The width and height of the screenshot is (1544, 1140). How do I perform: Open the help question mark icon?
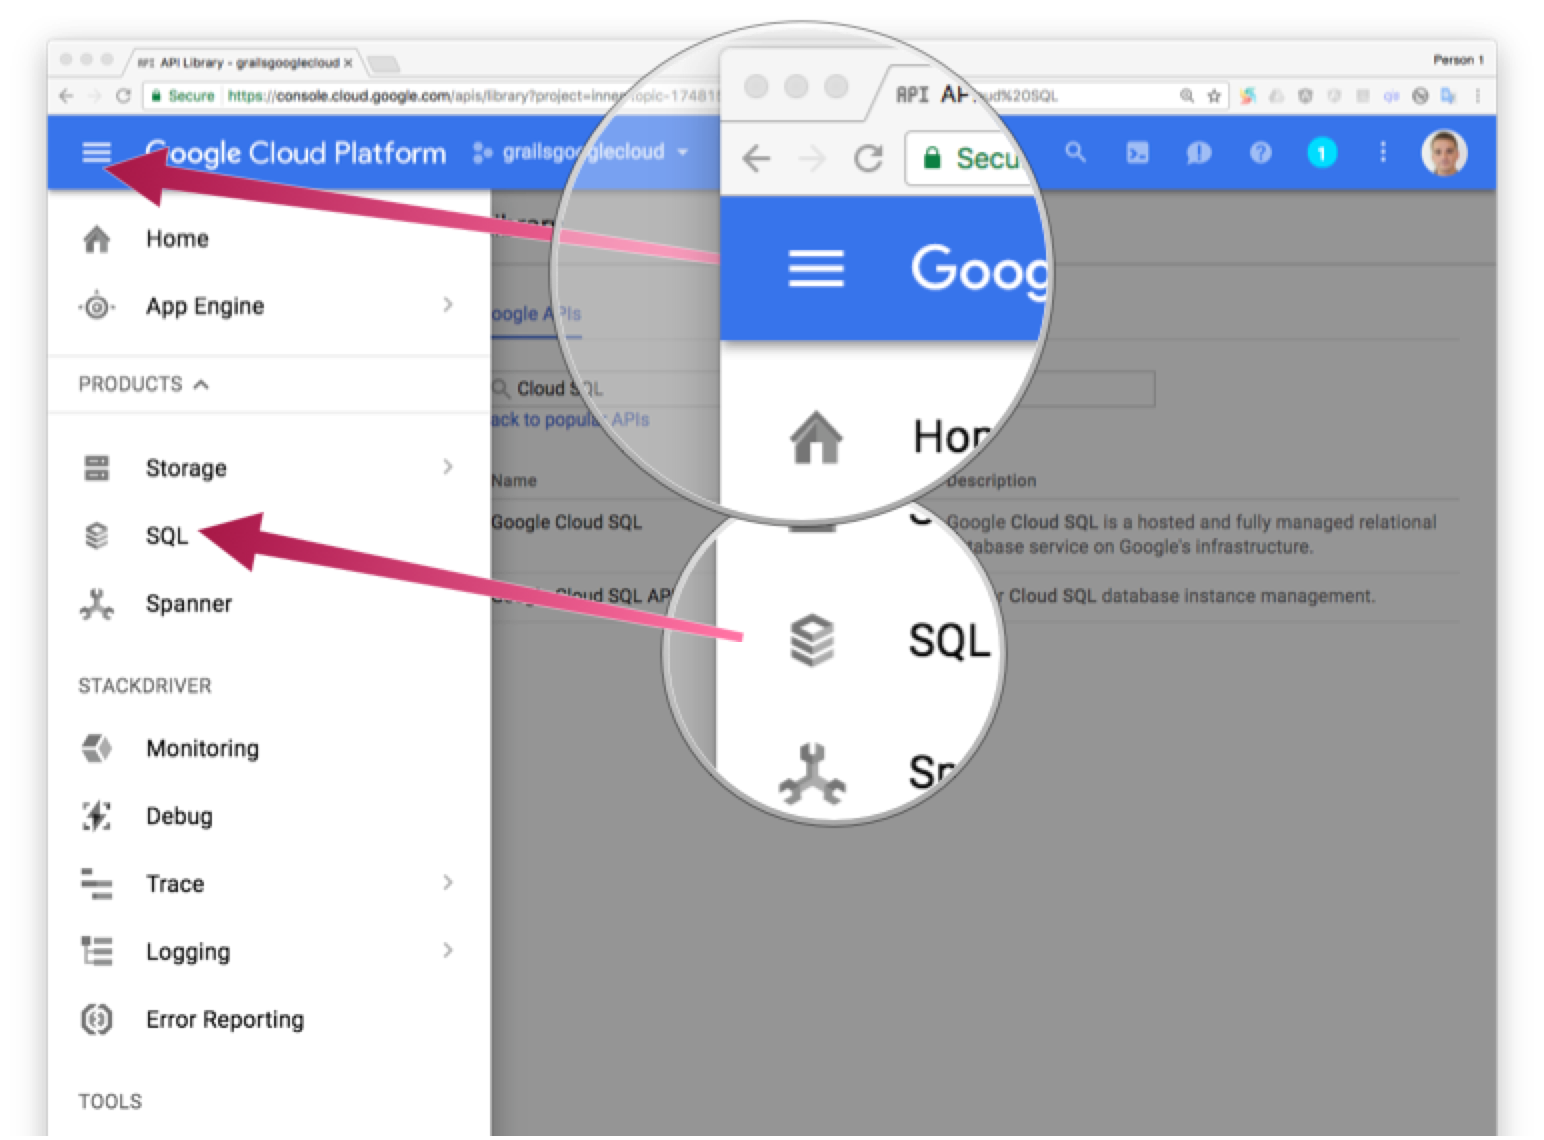1261,152
